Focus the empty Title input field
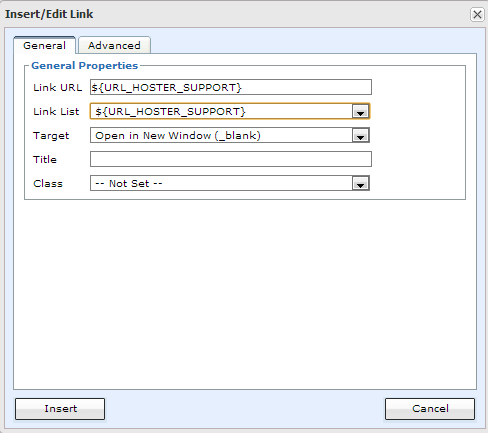 pos(231,159)
